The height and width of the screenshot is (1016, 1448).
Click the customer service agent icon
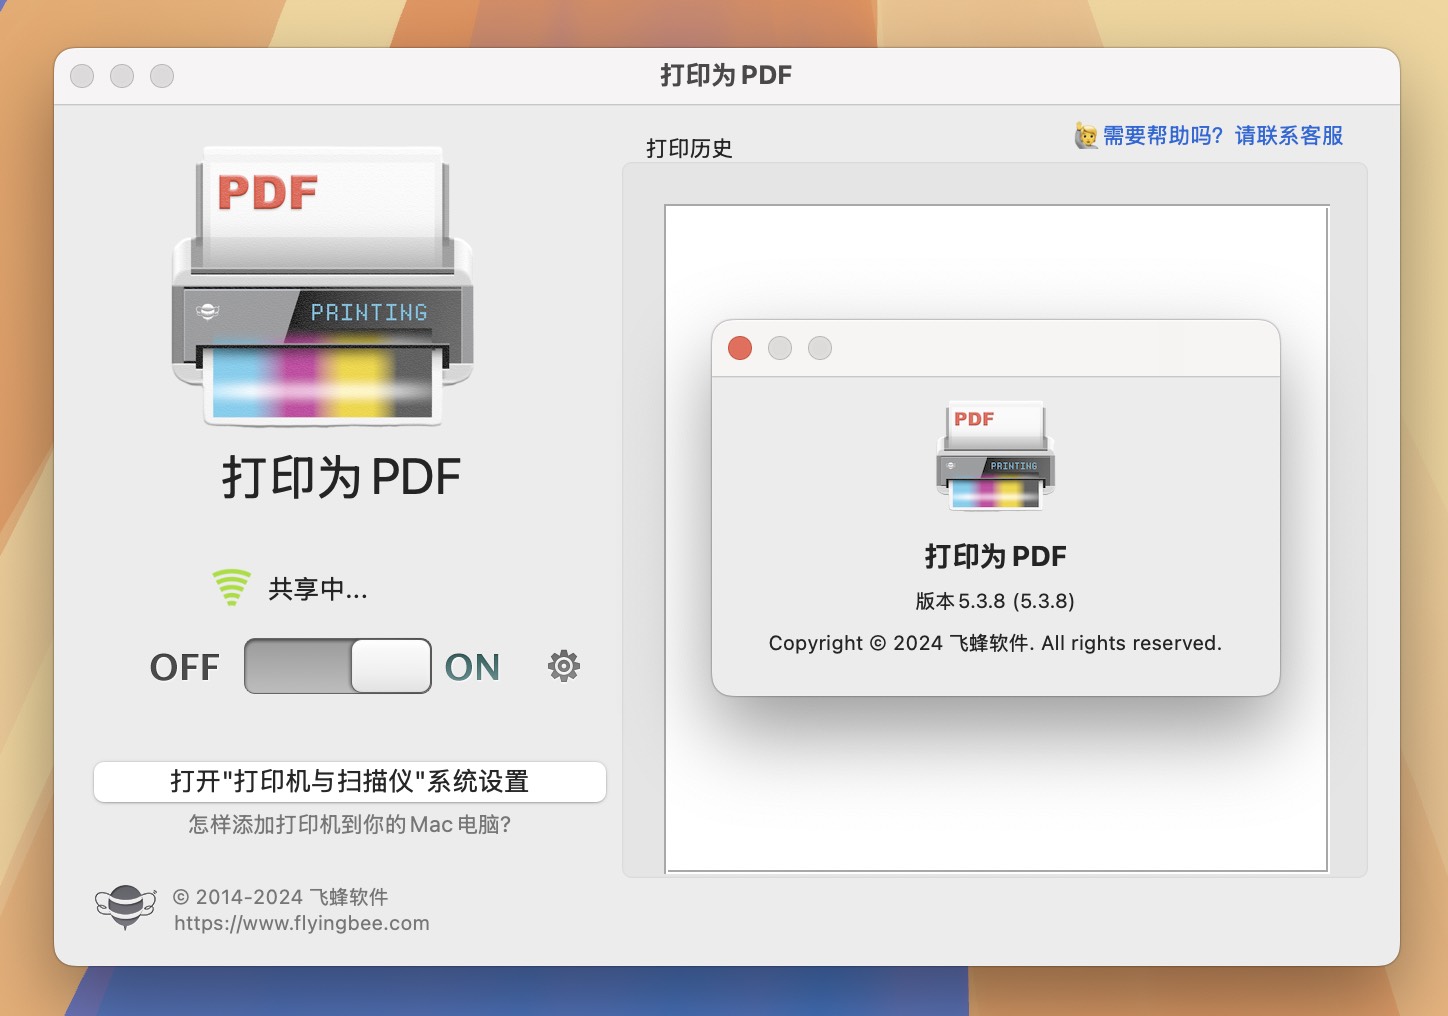tap(1086, 135)
